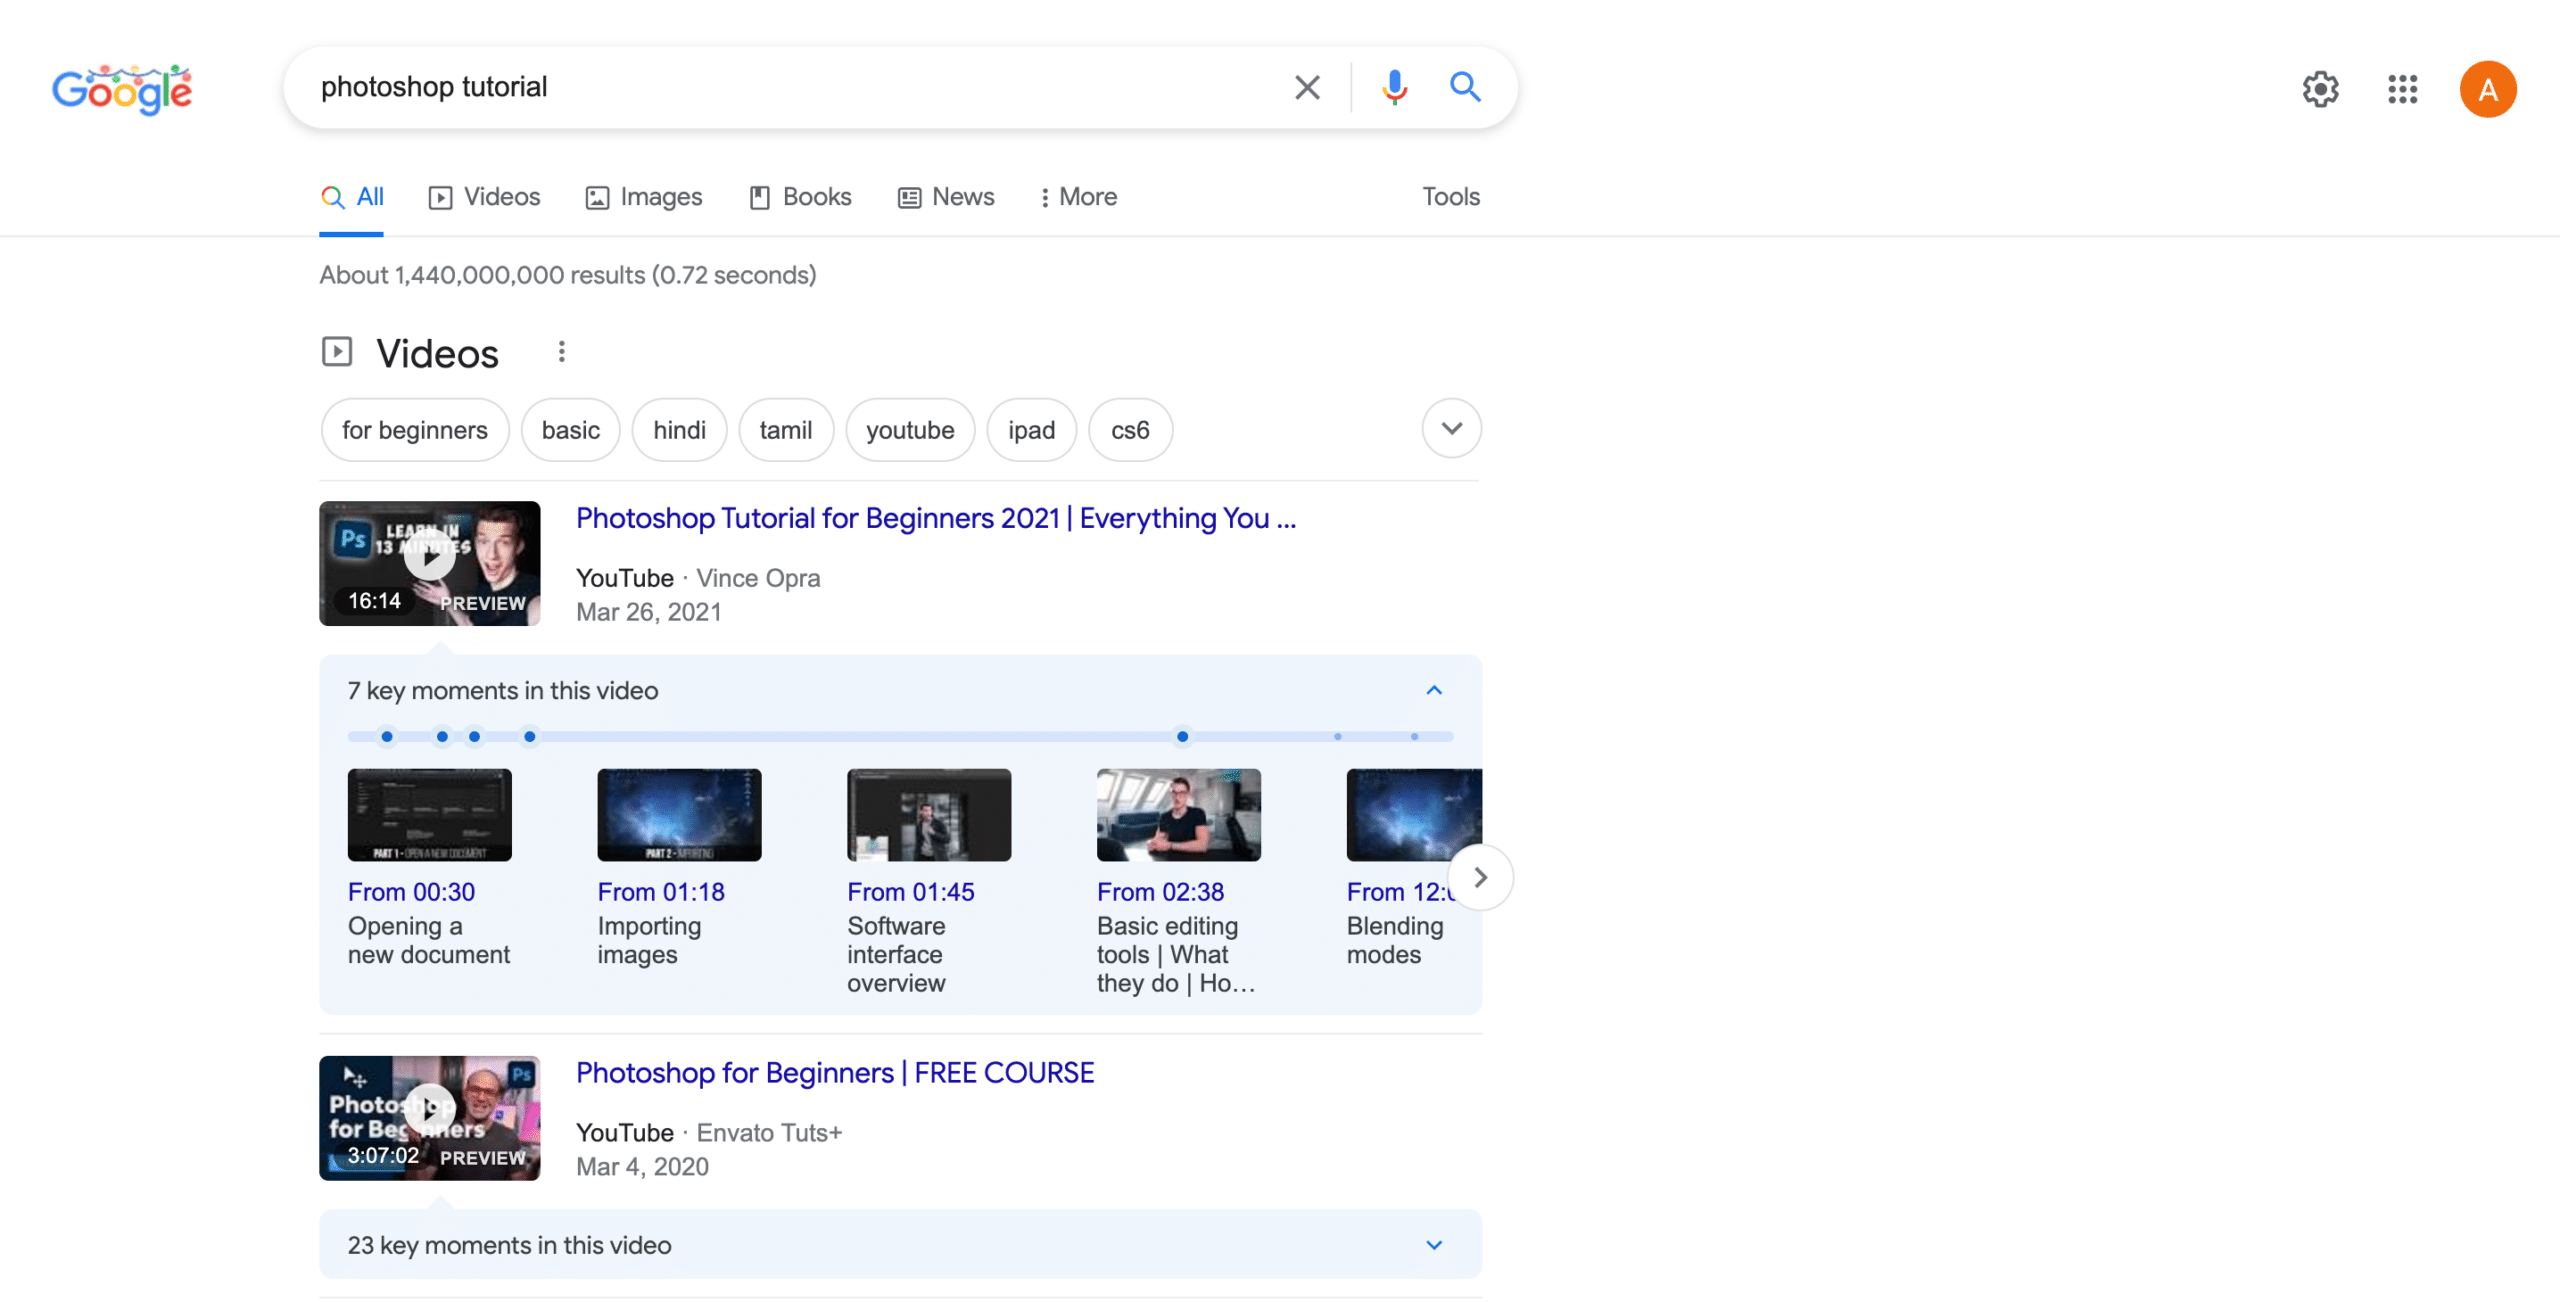
Task: Switch to the Videos tab
Action: point(484,197)
